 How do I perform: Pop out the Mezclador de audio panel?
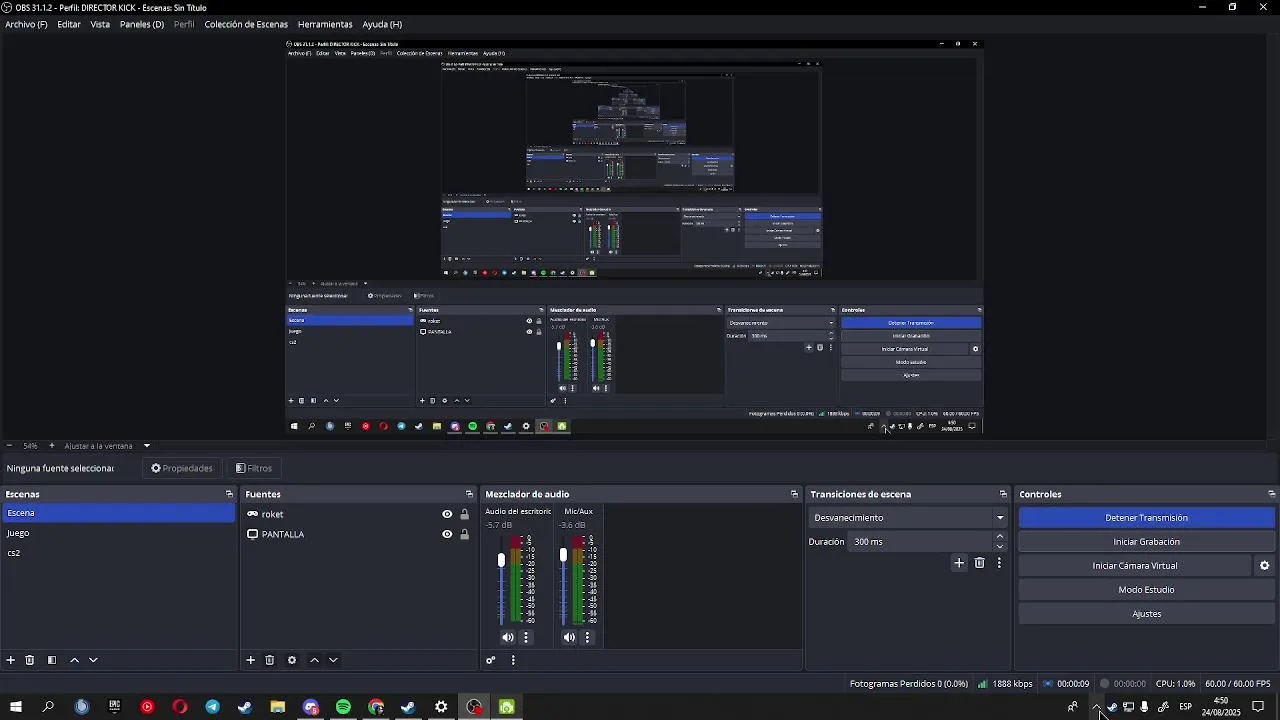click(x=795, y=494)
